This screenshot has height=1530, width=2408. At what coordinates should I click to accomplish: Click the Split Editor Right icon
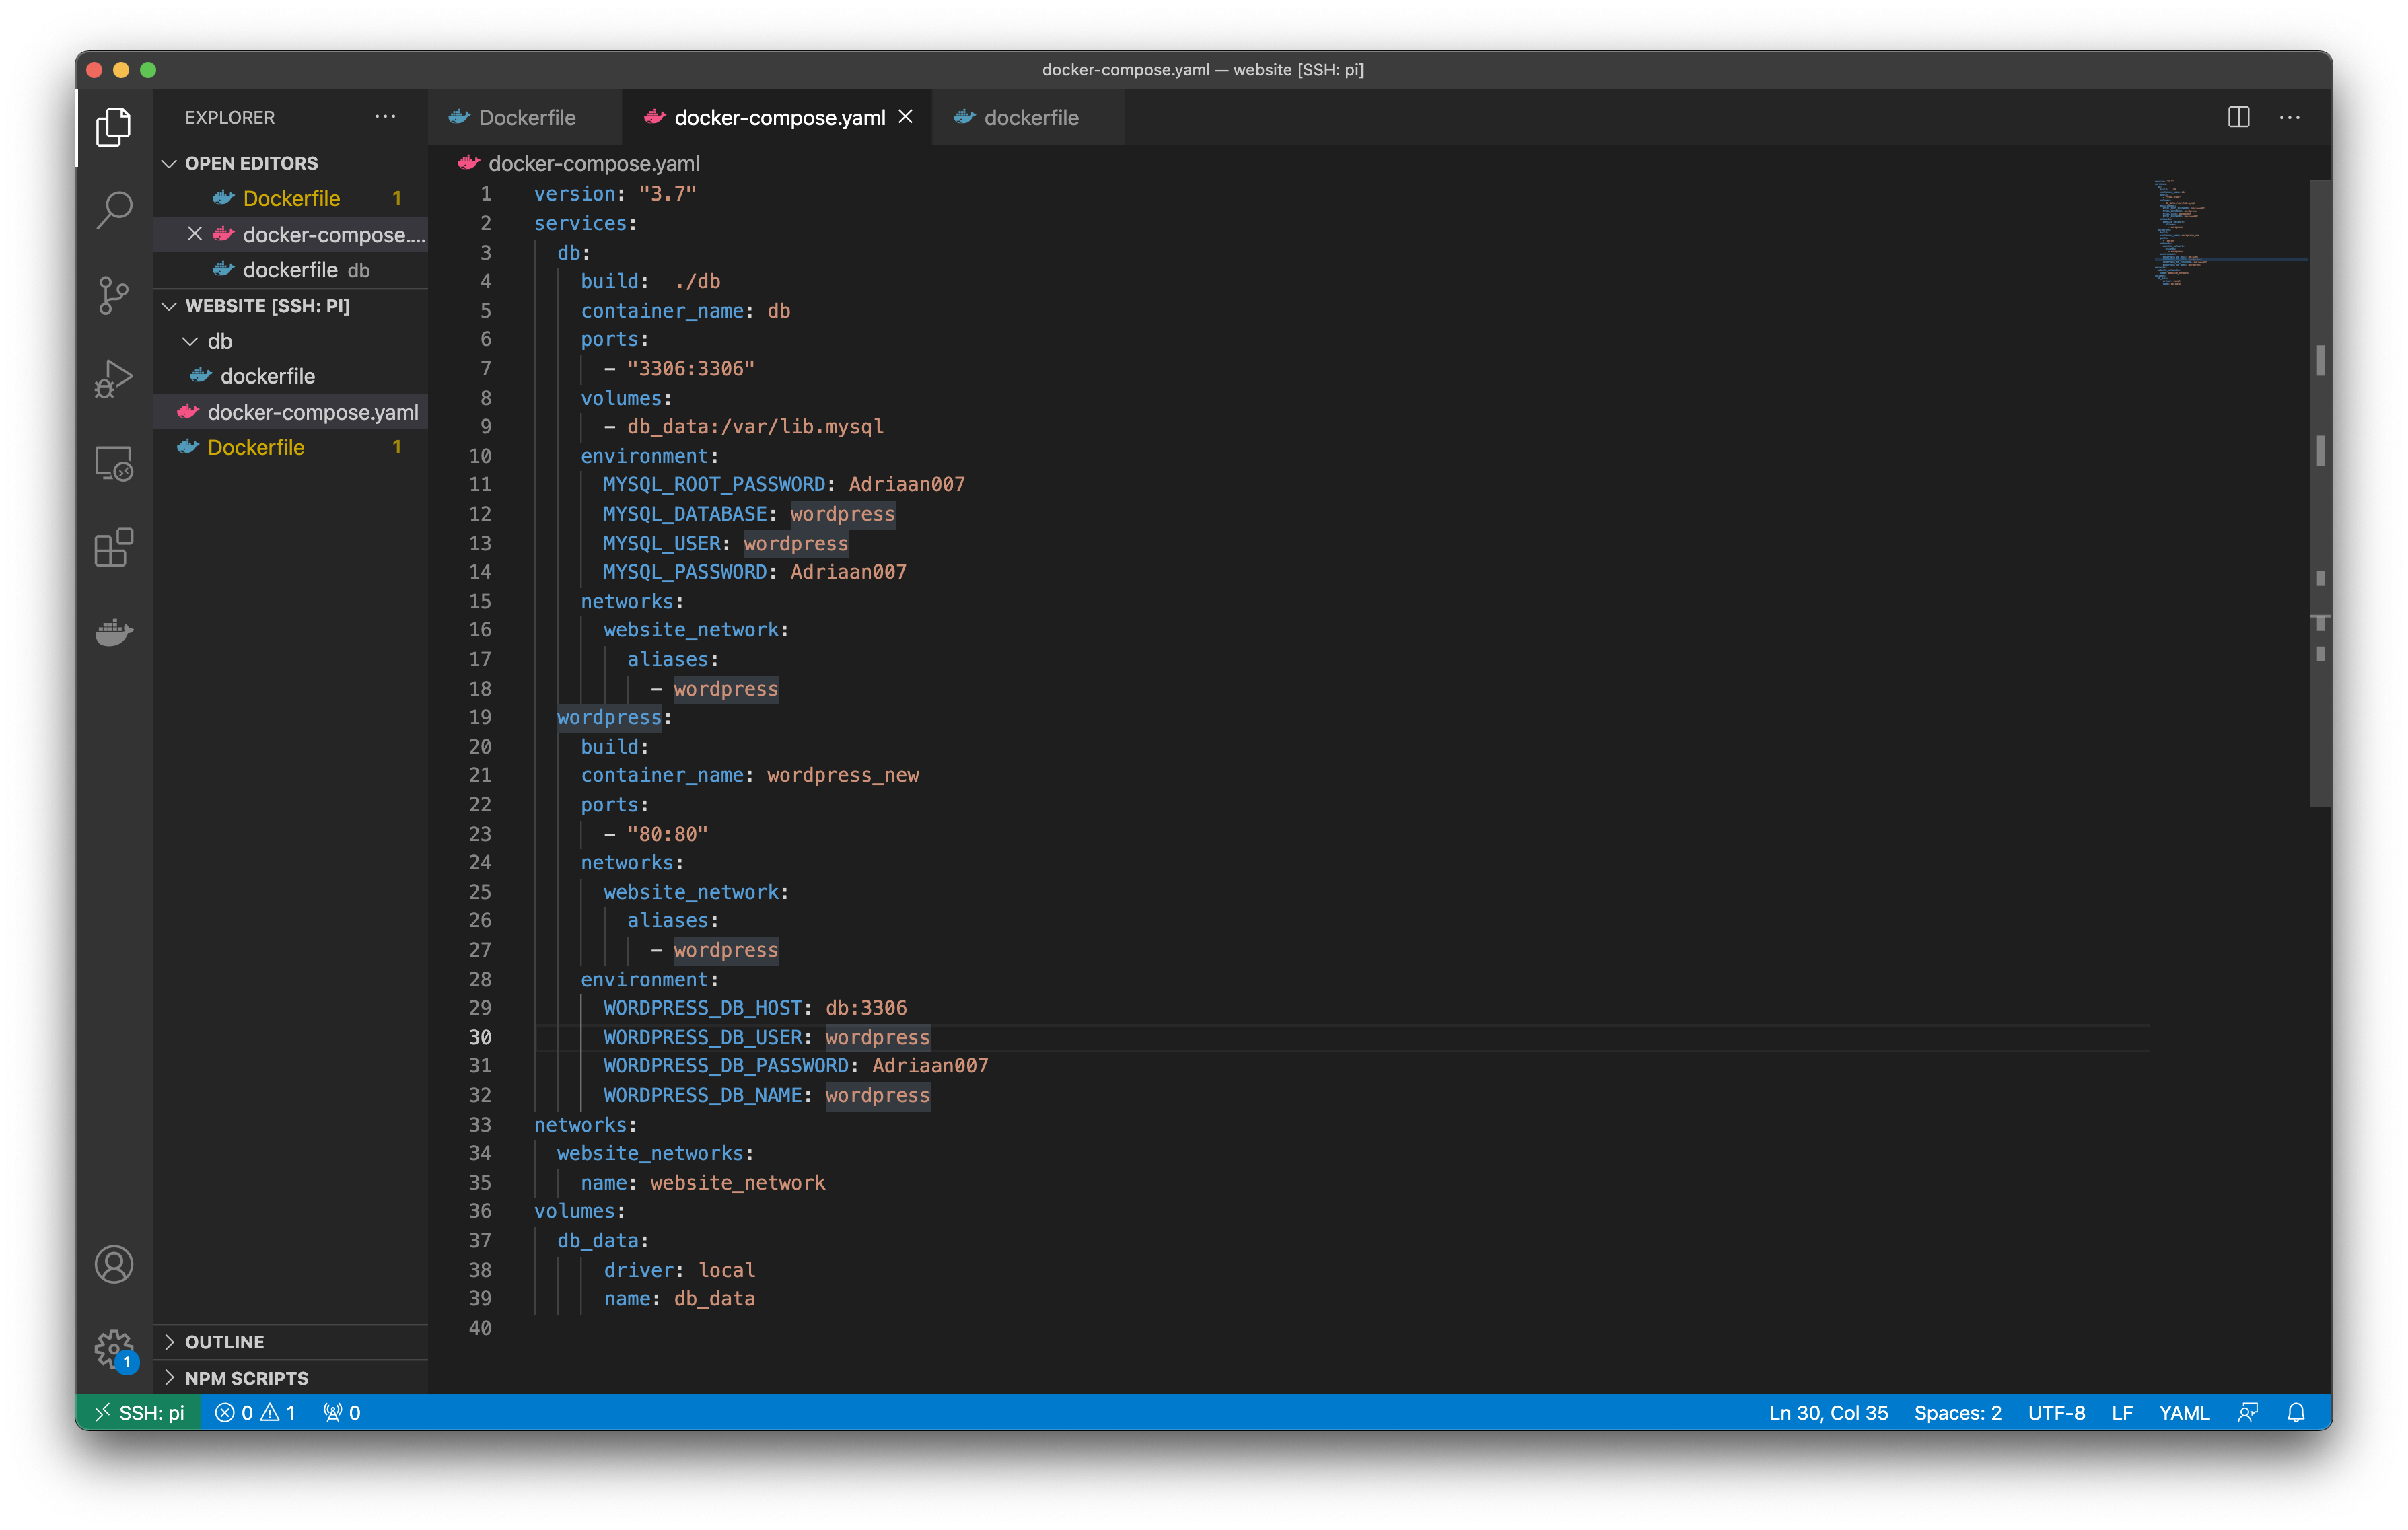click(x=2238, y=117)
